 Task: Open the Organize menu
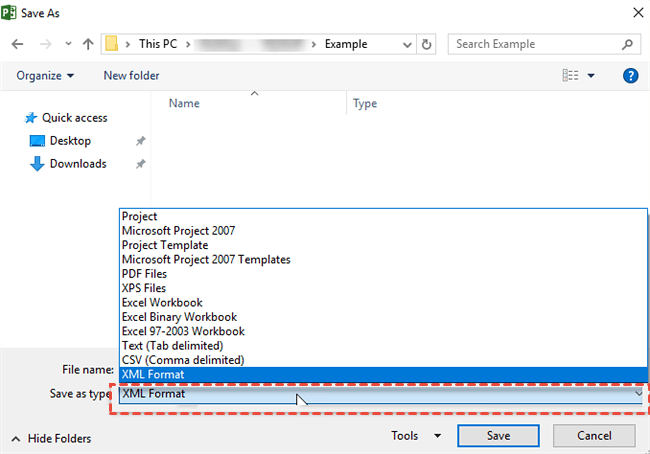[45, 75]
